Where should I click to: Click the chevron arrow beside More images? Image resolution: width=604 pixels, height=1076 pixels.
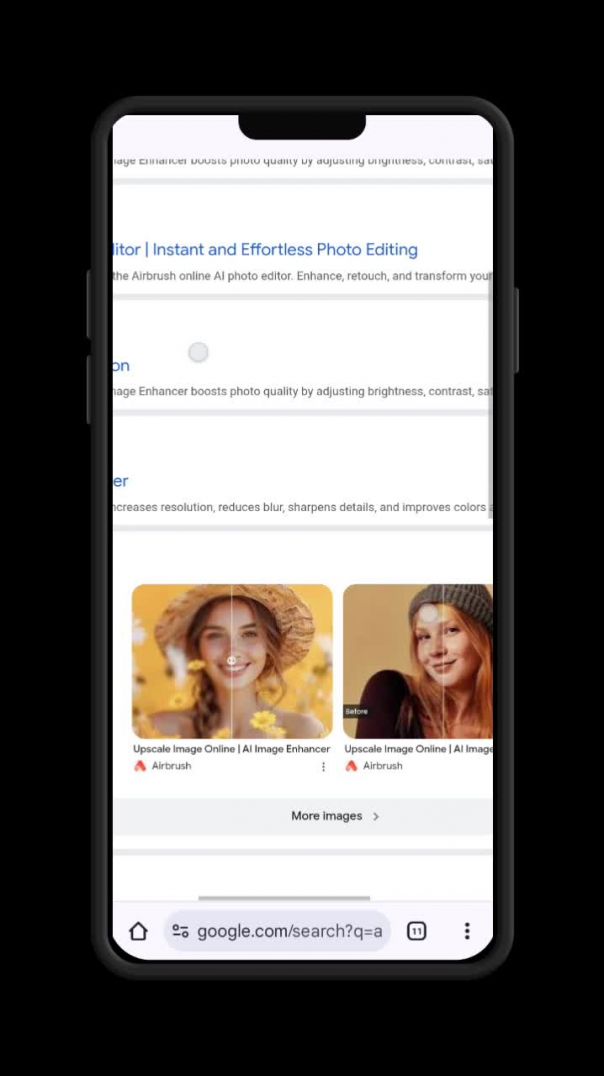pos(376,817)
